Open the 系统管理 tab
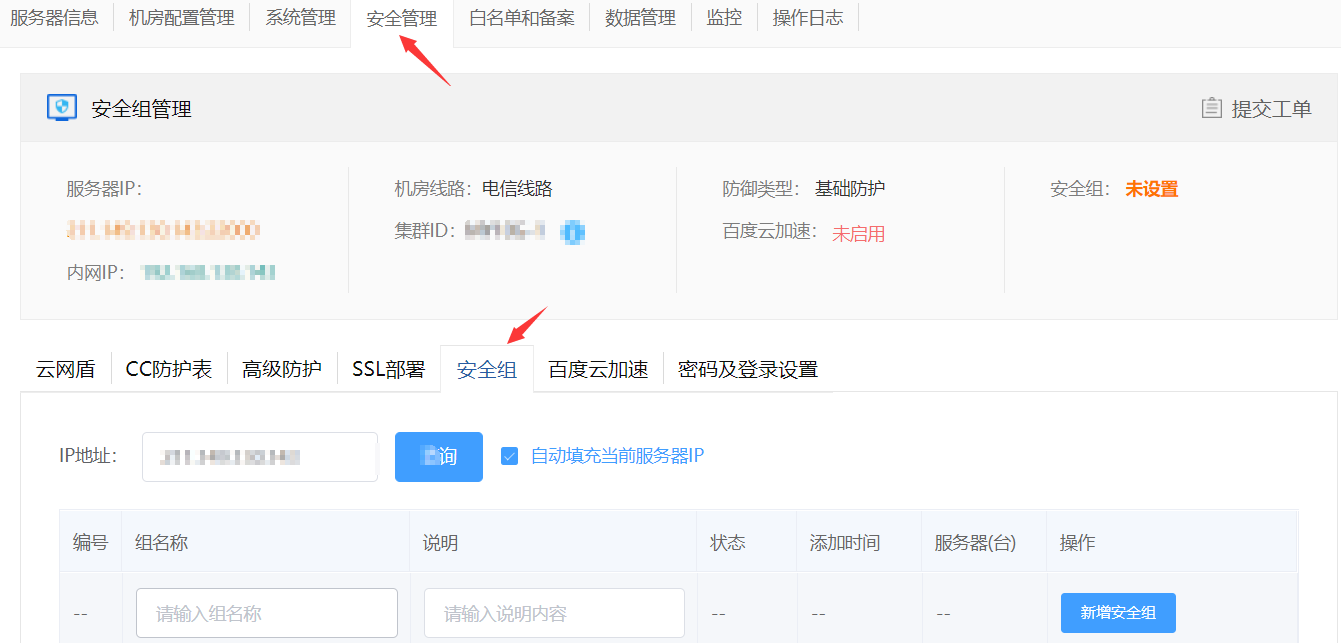Screen dimensions: 1341x643 [x=300, y=18]
